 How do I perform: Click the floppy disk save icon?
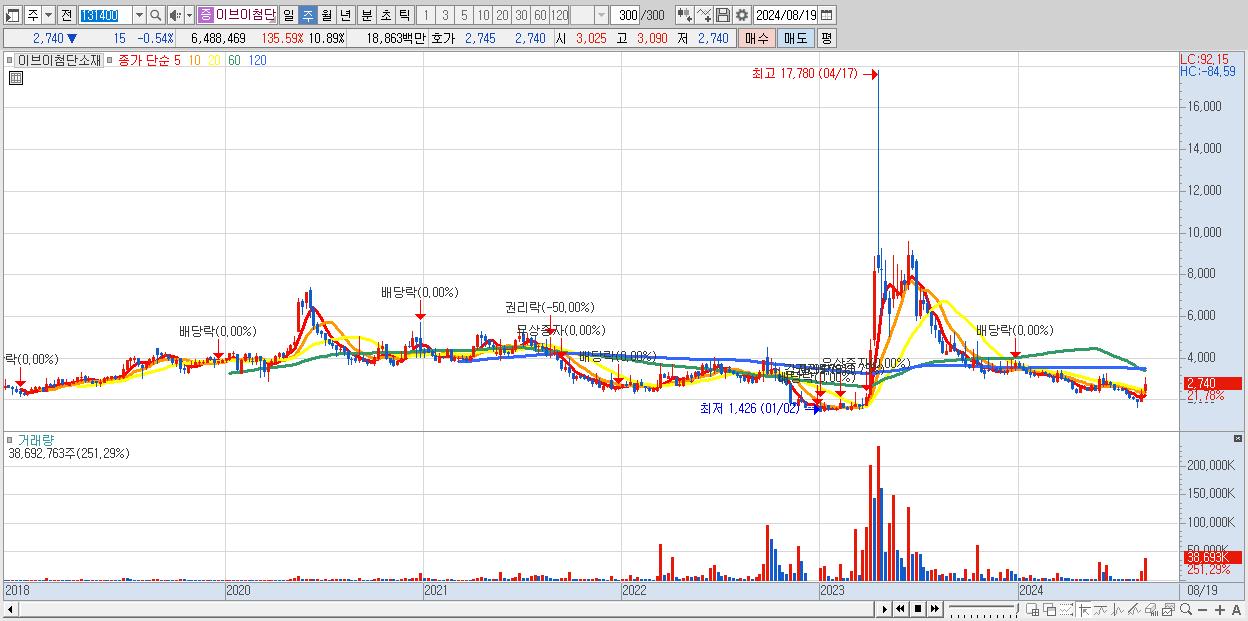tap(722, 15)
